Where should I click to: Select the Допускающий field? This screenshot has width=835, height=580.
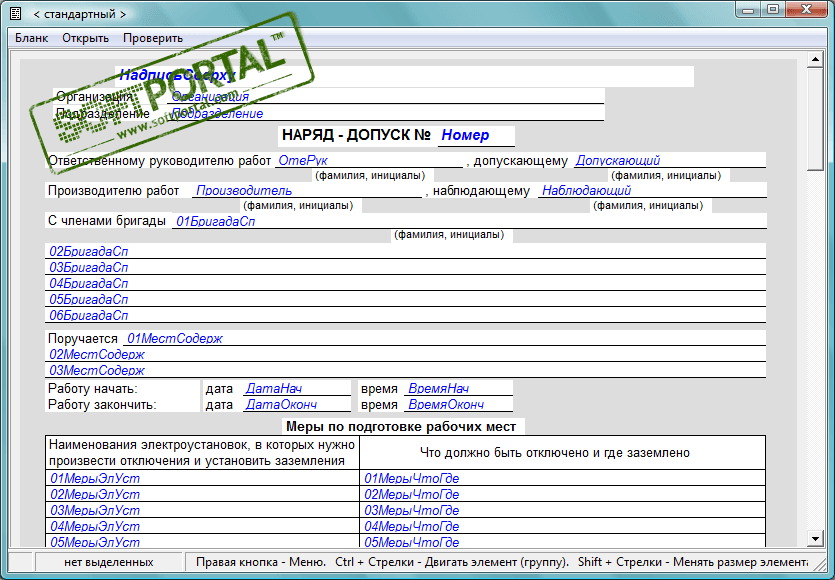(670, 160)
